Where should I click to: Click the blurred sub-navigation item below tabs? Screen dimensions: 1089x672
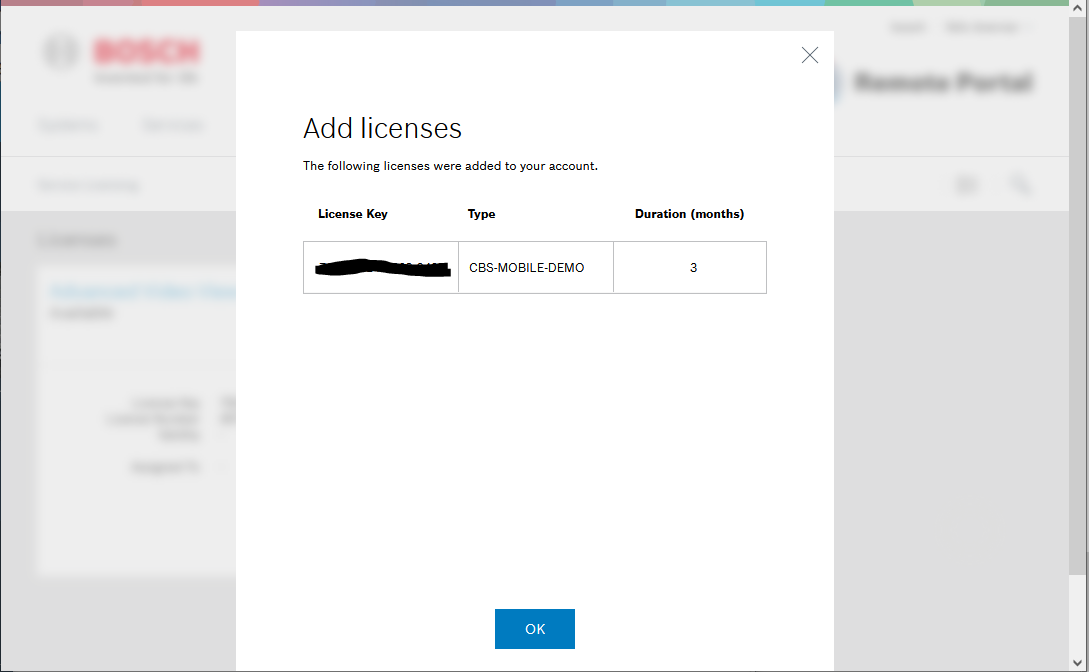[x=88, y=185]
